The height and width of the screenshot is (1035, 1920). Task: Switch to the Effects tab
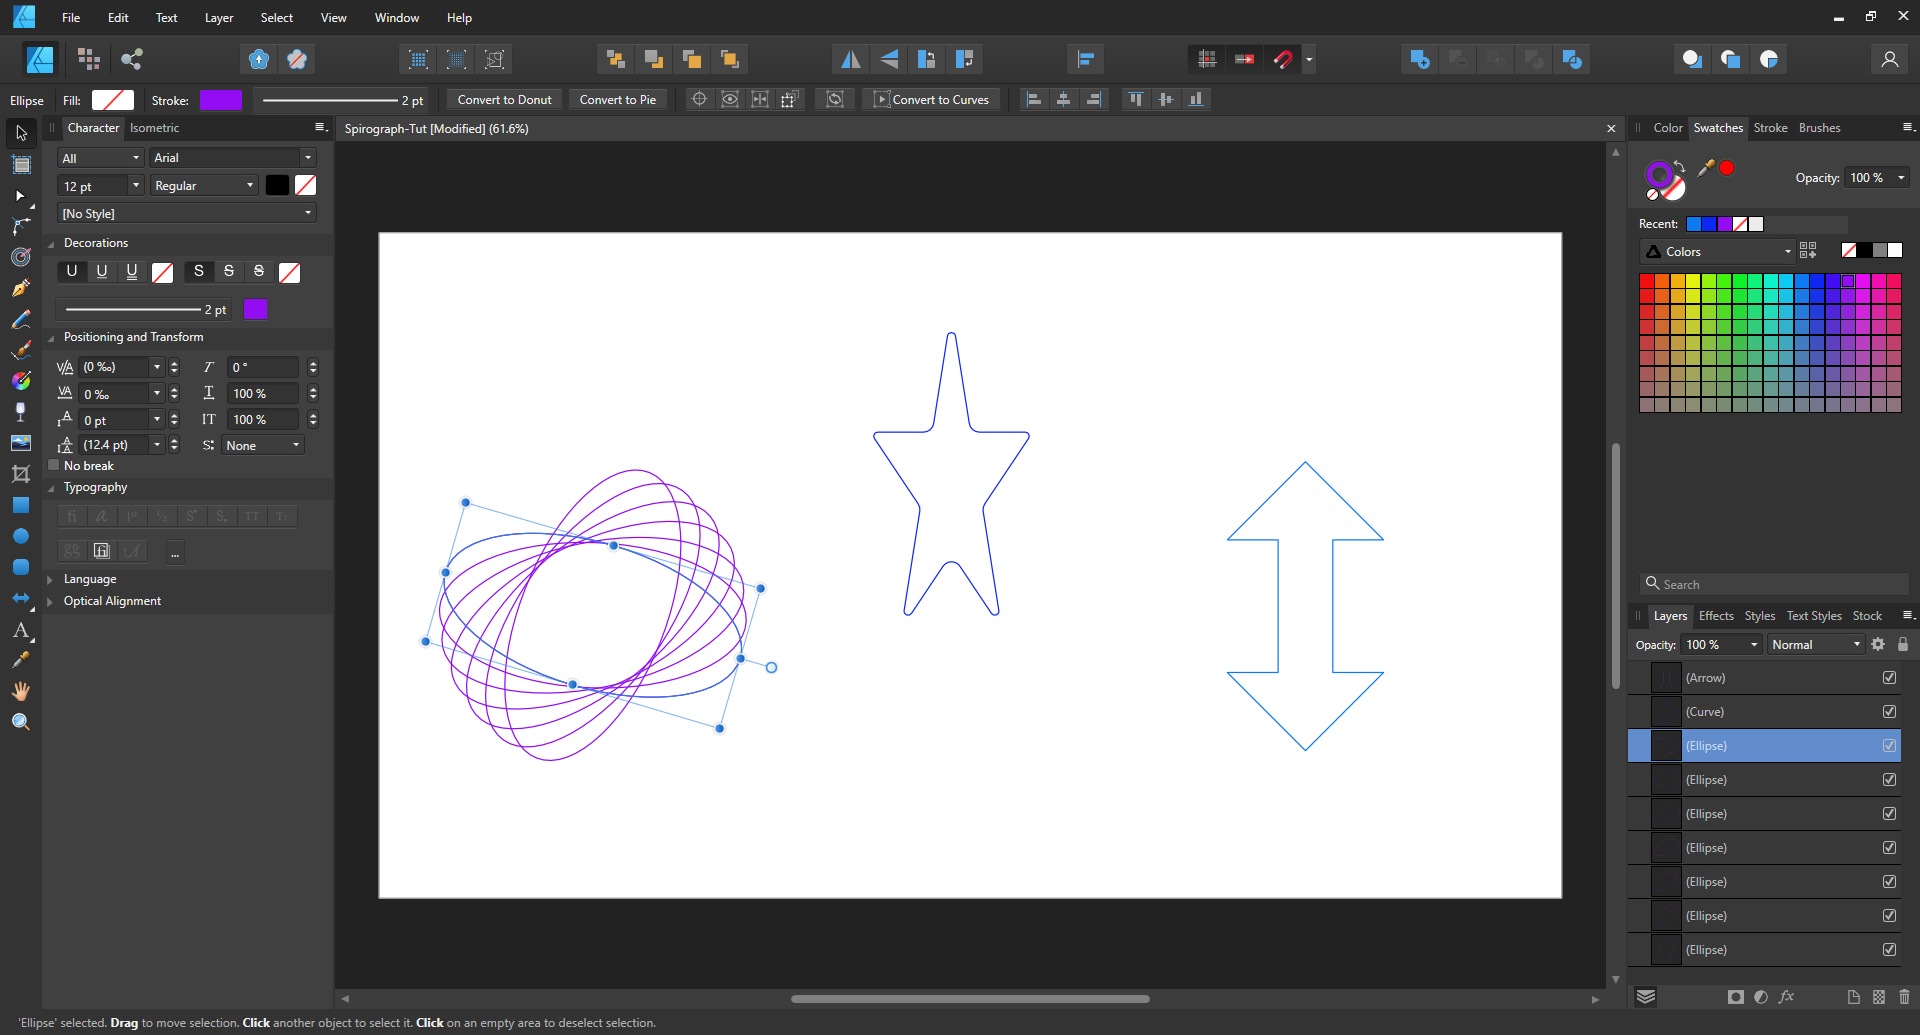point(1716,616)
